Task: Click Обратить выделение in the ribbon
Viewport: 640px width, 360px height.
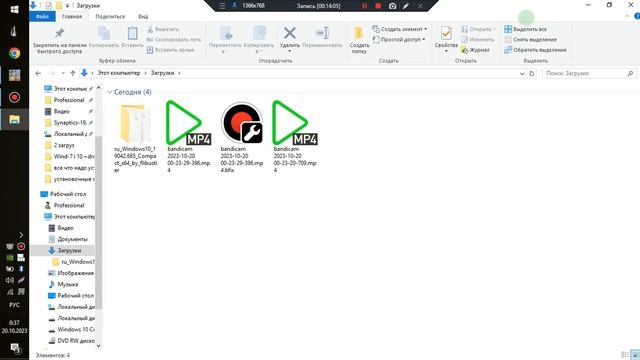Action: (535, 50)
